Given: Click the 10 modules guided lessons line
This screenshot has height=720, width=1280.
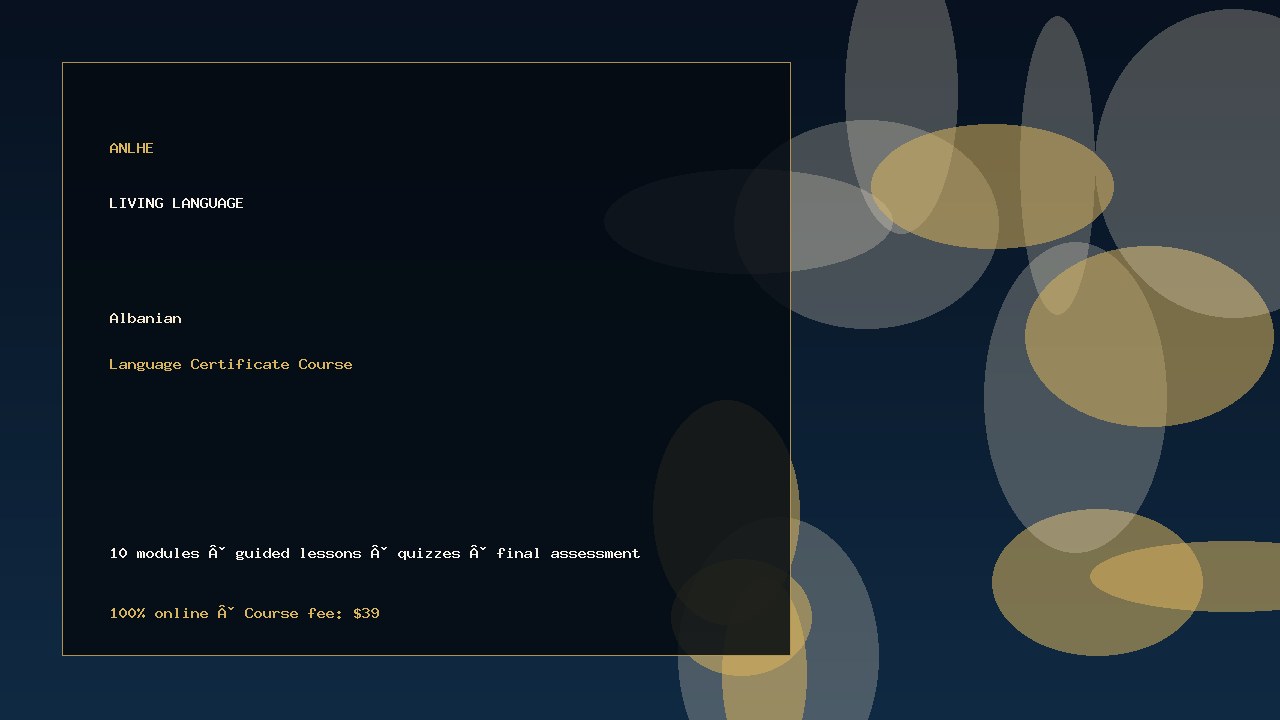Looking at the screenshot, I should click(x=375, y=553).
